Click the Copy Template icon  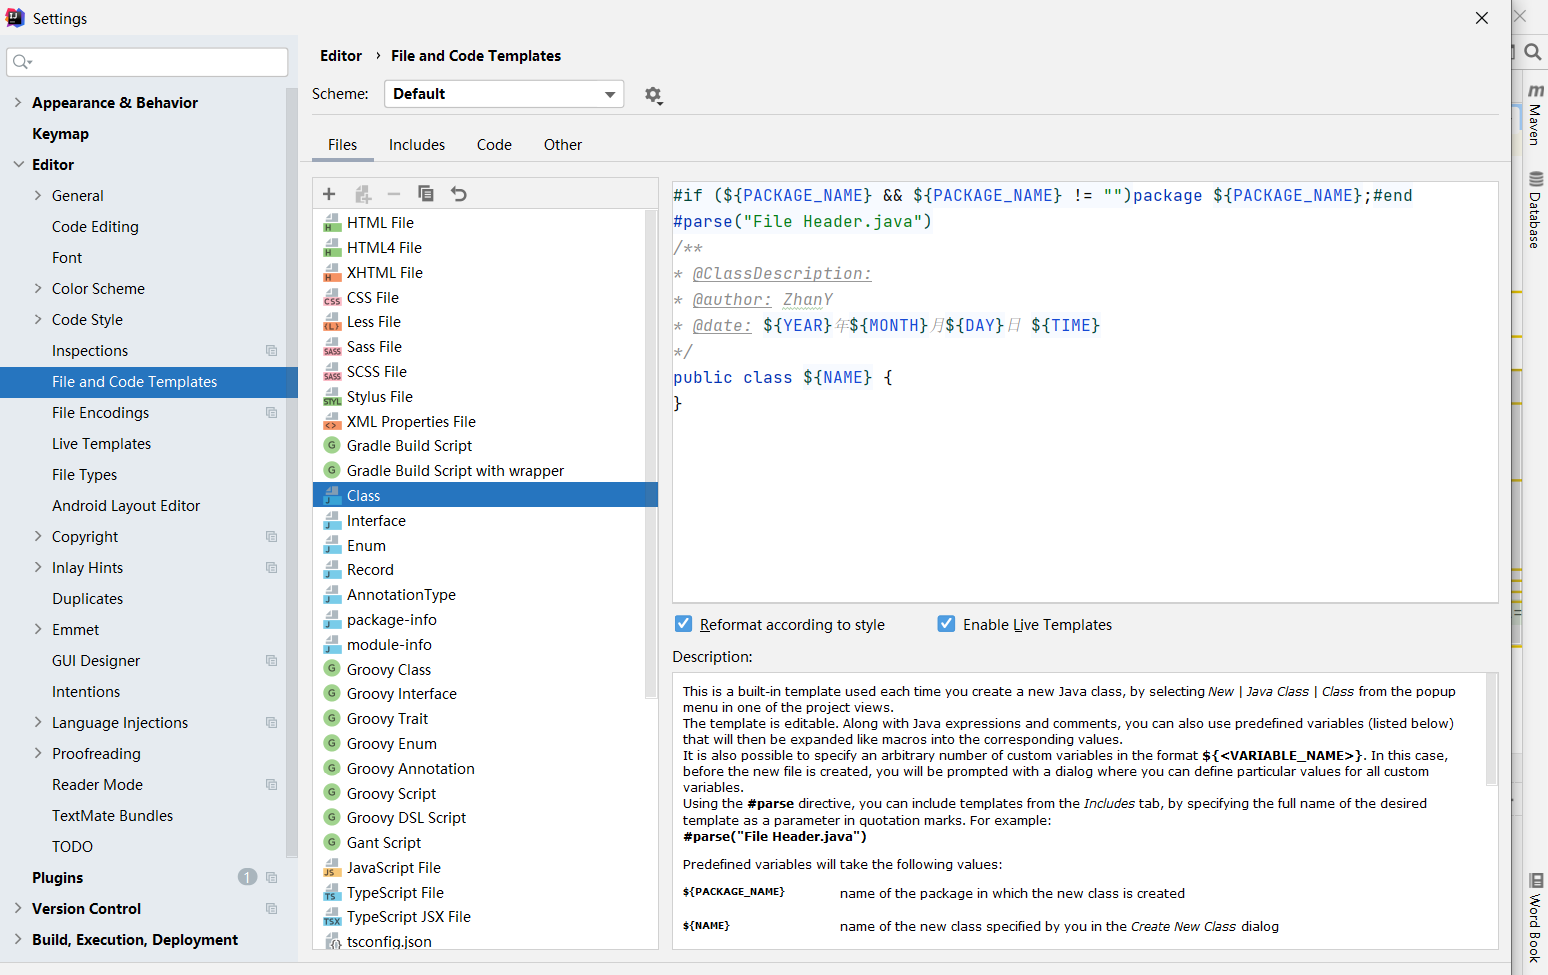[426, 194]
